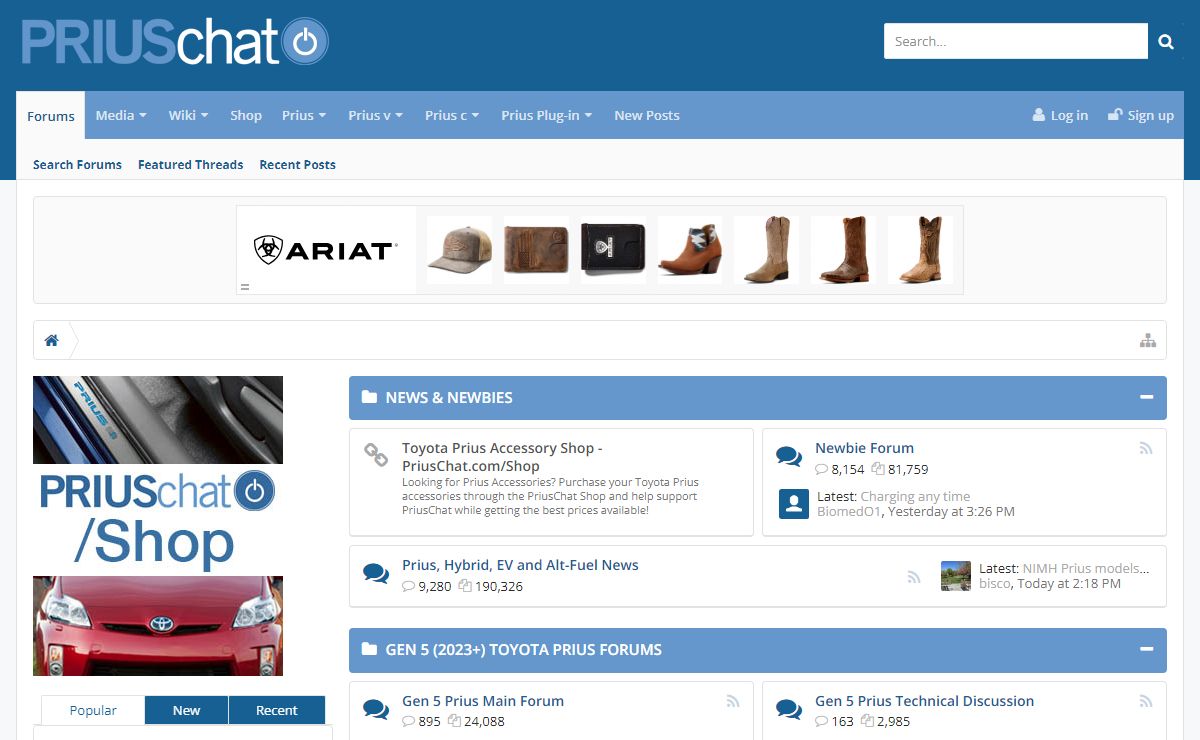Open Gen 5 Prius Technical Discussion forum

924,701
